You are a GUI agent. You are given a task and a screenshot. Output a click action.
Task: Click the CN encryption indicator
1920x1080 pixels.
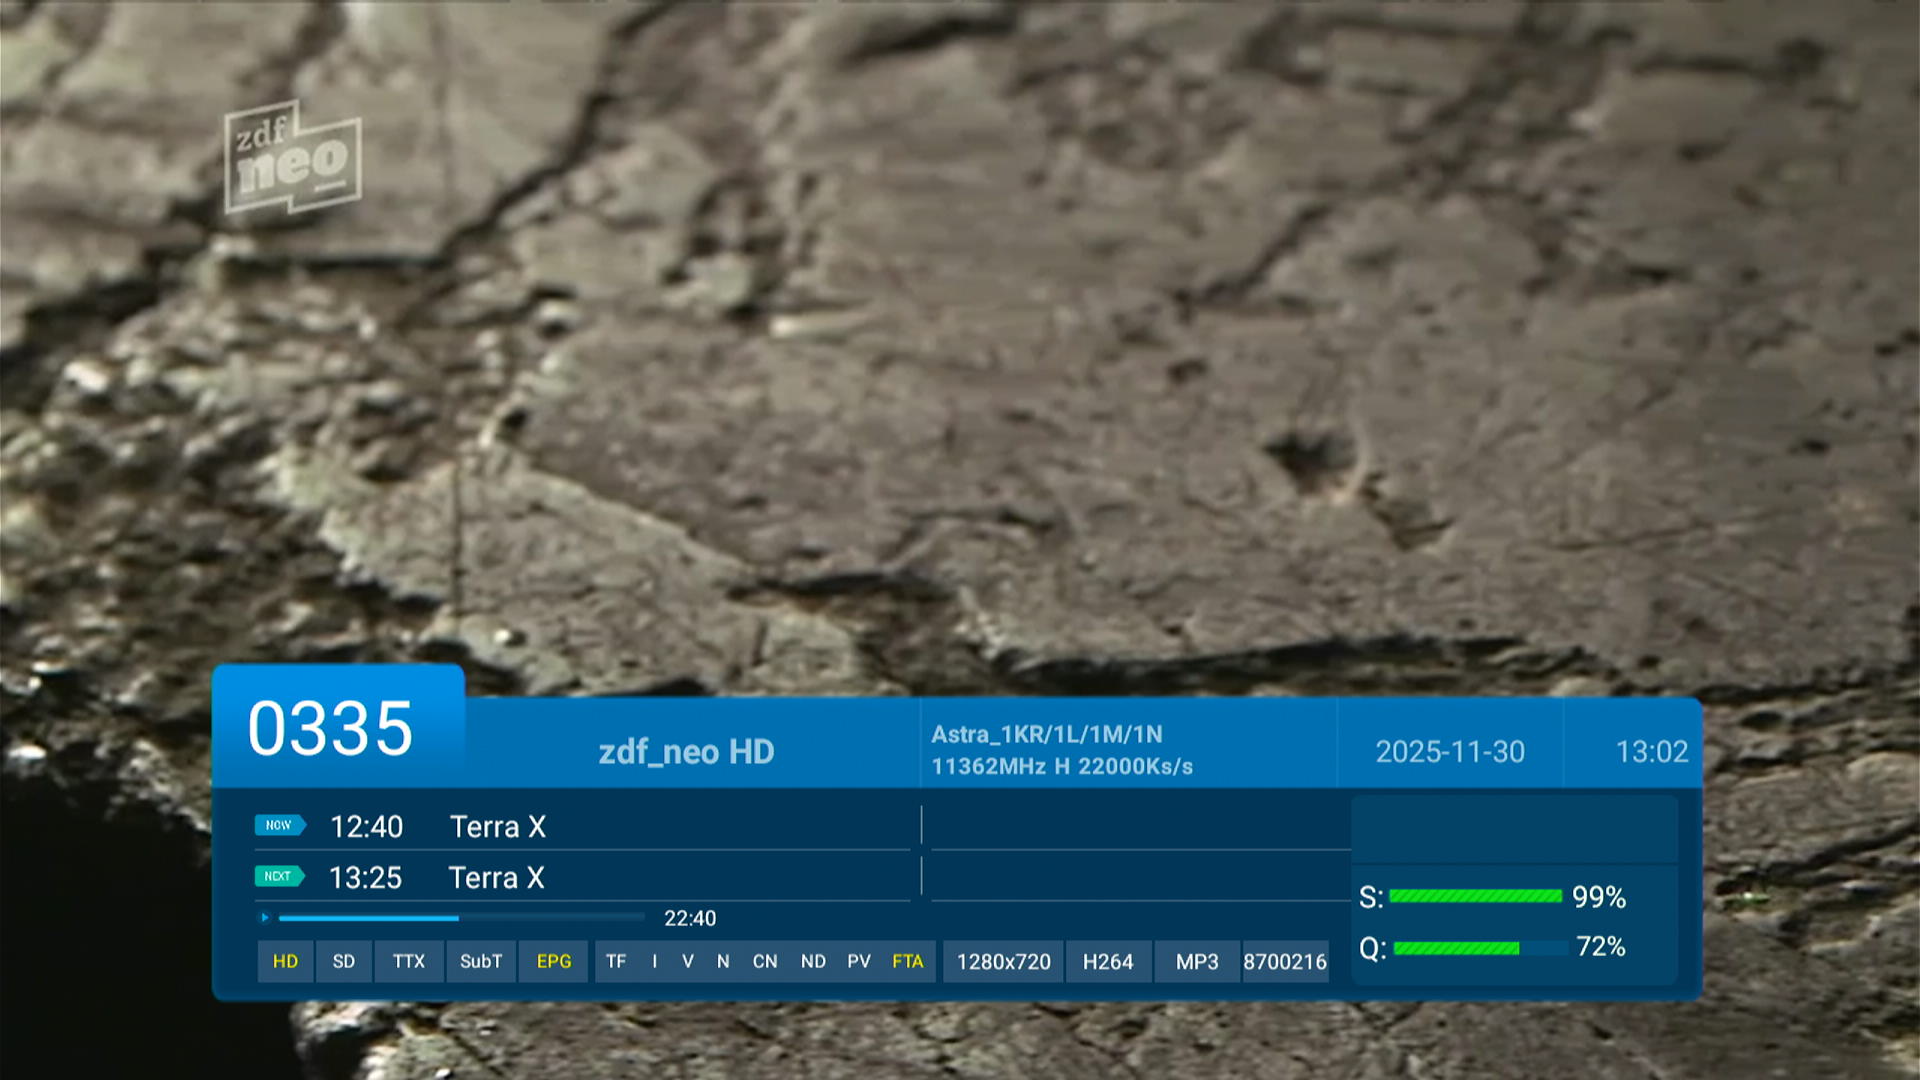coord(764,961)
